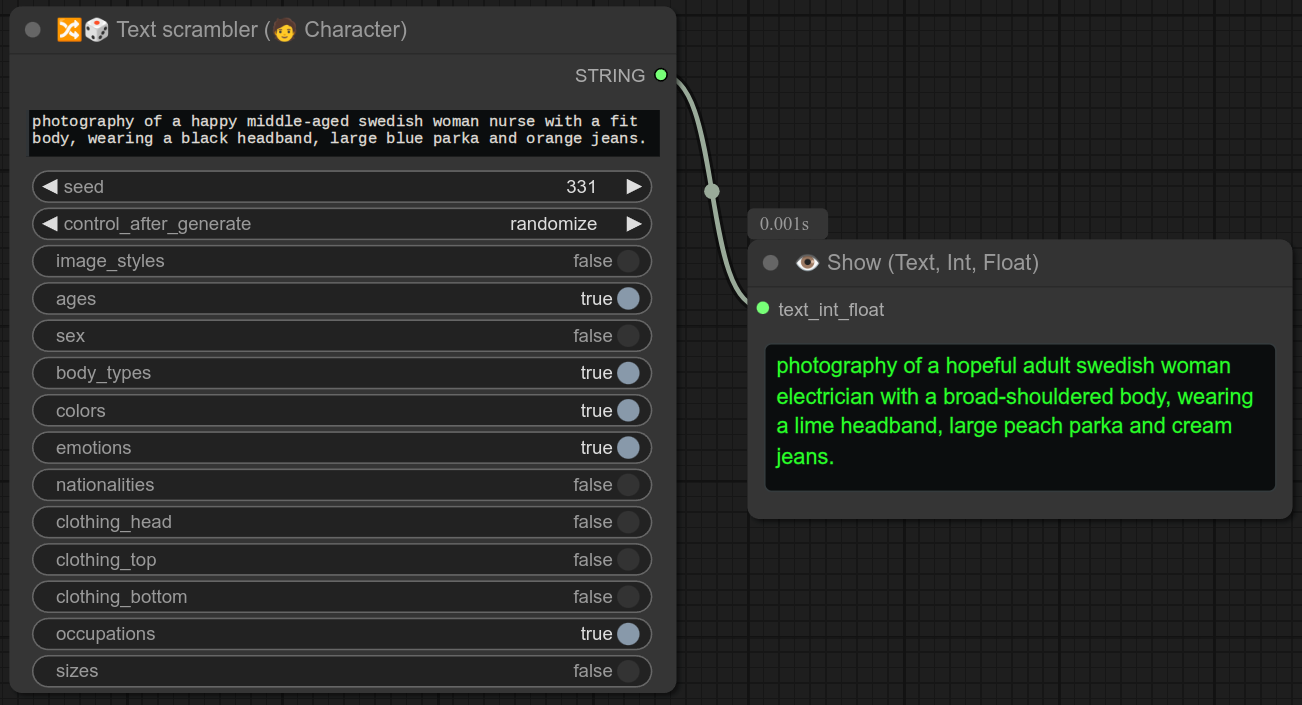Screen dimensions: 1302x705
Task: Turn off the colors toggle
Action: tap(627, 410)
